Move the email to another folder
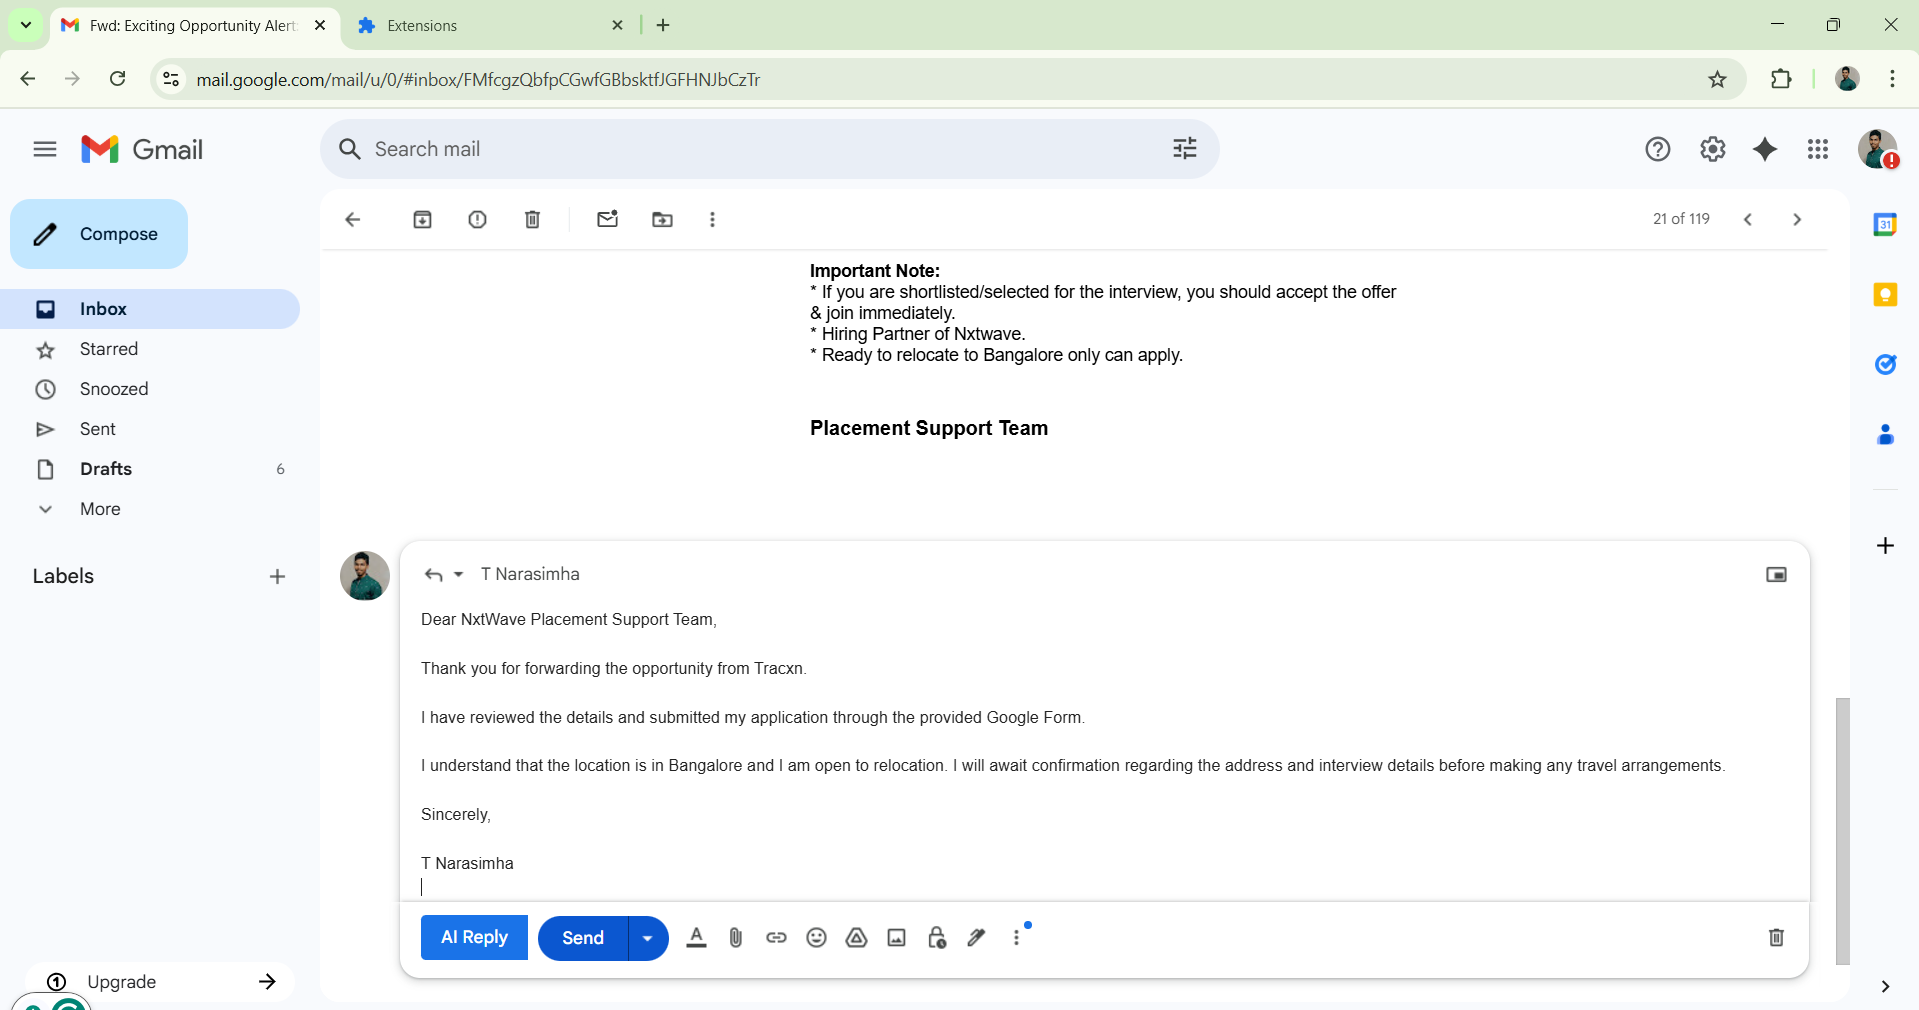Image resolution: width=1919 pixels, height=1010 pixels. [x=662, y=219]
